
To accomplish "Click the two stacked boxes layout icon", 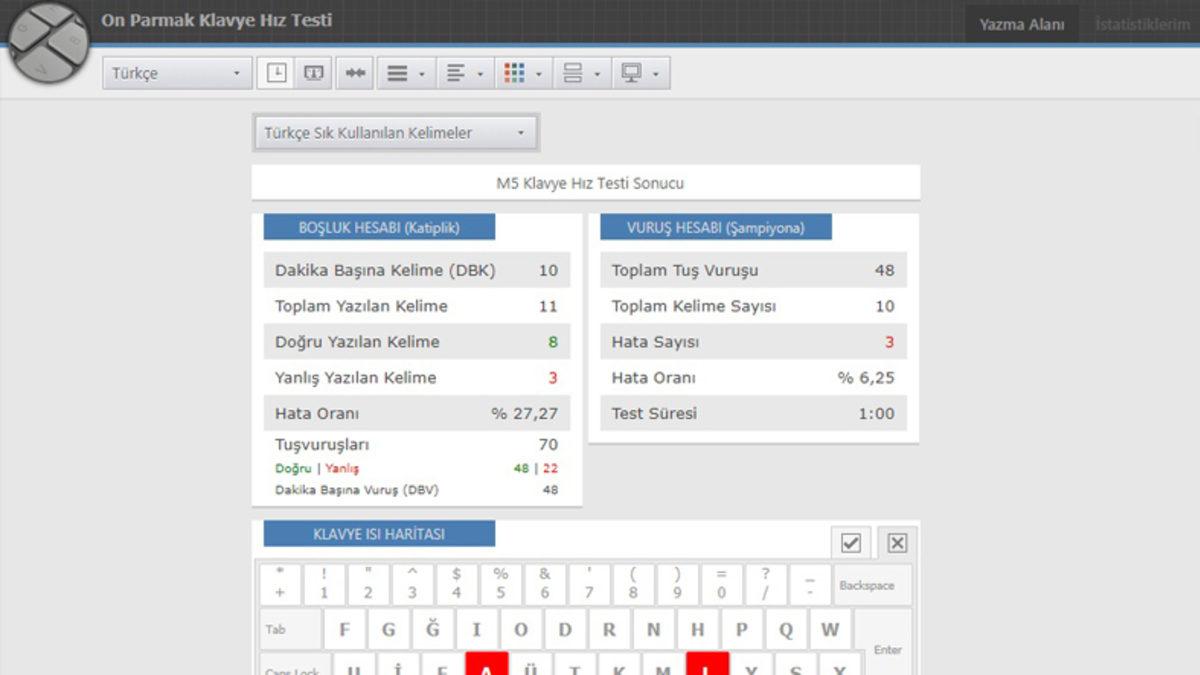I will pos(573,73).
